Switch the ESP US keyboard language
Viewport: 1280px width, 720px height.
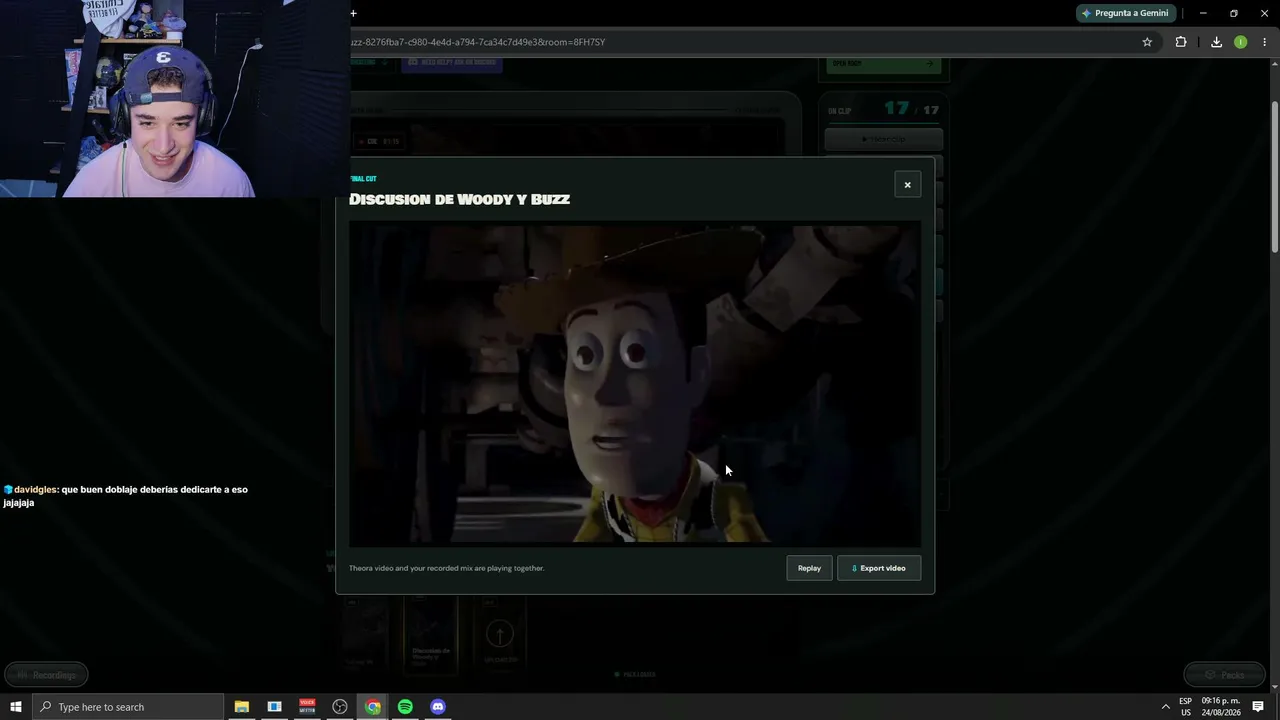[x=1185, y=707]
